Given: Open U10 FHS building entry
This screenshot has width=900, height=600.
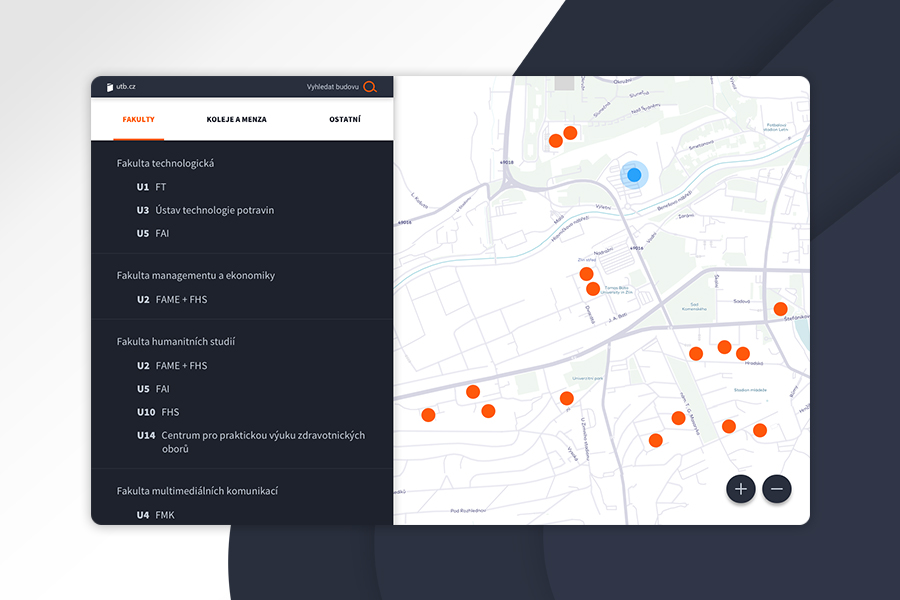Looking at the screenshot, I should pyautogui.click(x=158, y=412).
